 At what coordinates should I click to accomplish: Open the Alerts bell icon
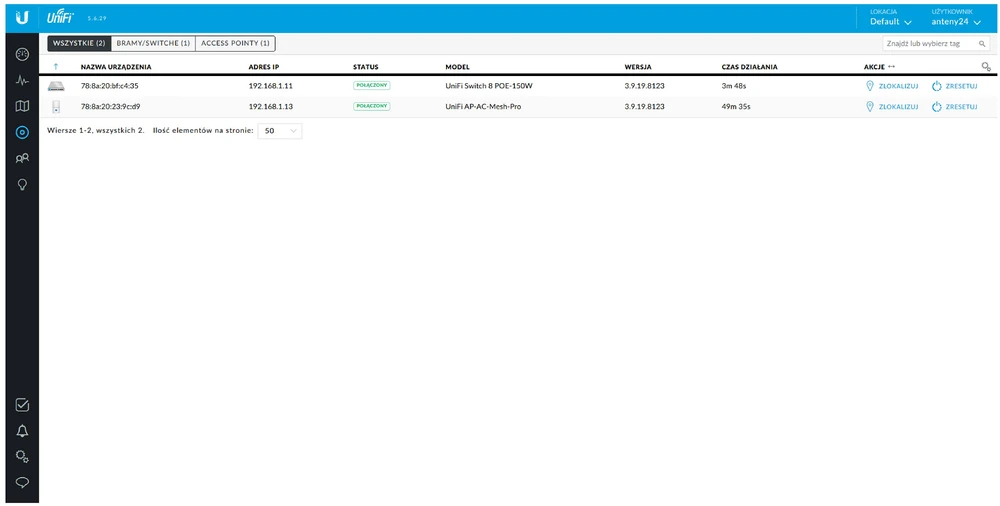[x=22, y=431]
